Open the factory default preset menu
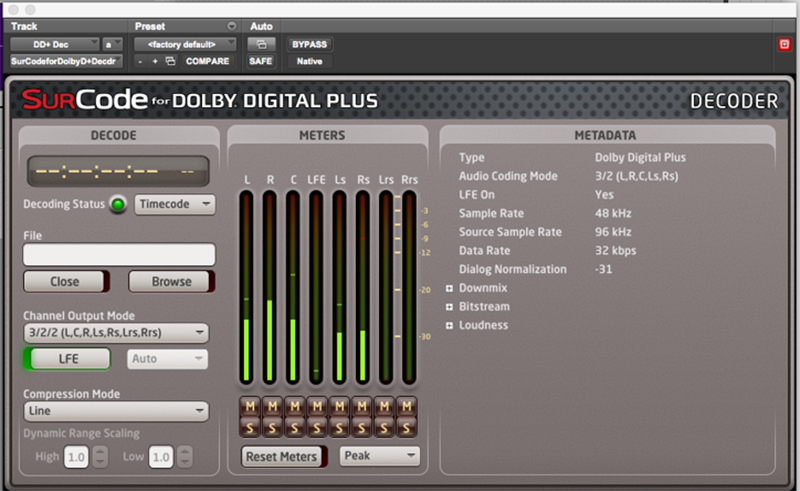The height and width of the screenshot is (491, 800). 189,44
